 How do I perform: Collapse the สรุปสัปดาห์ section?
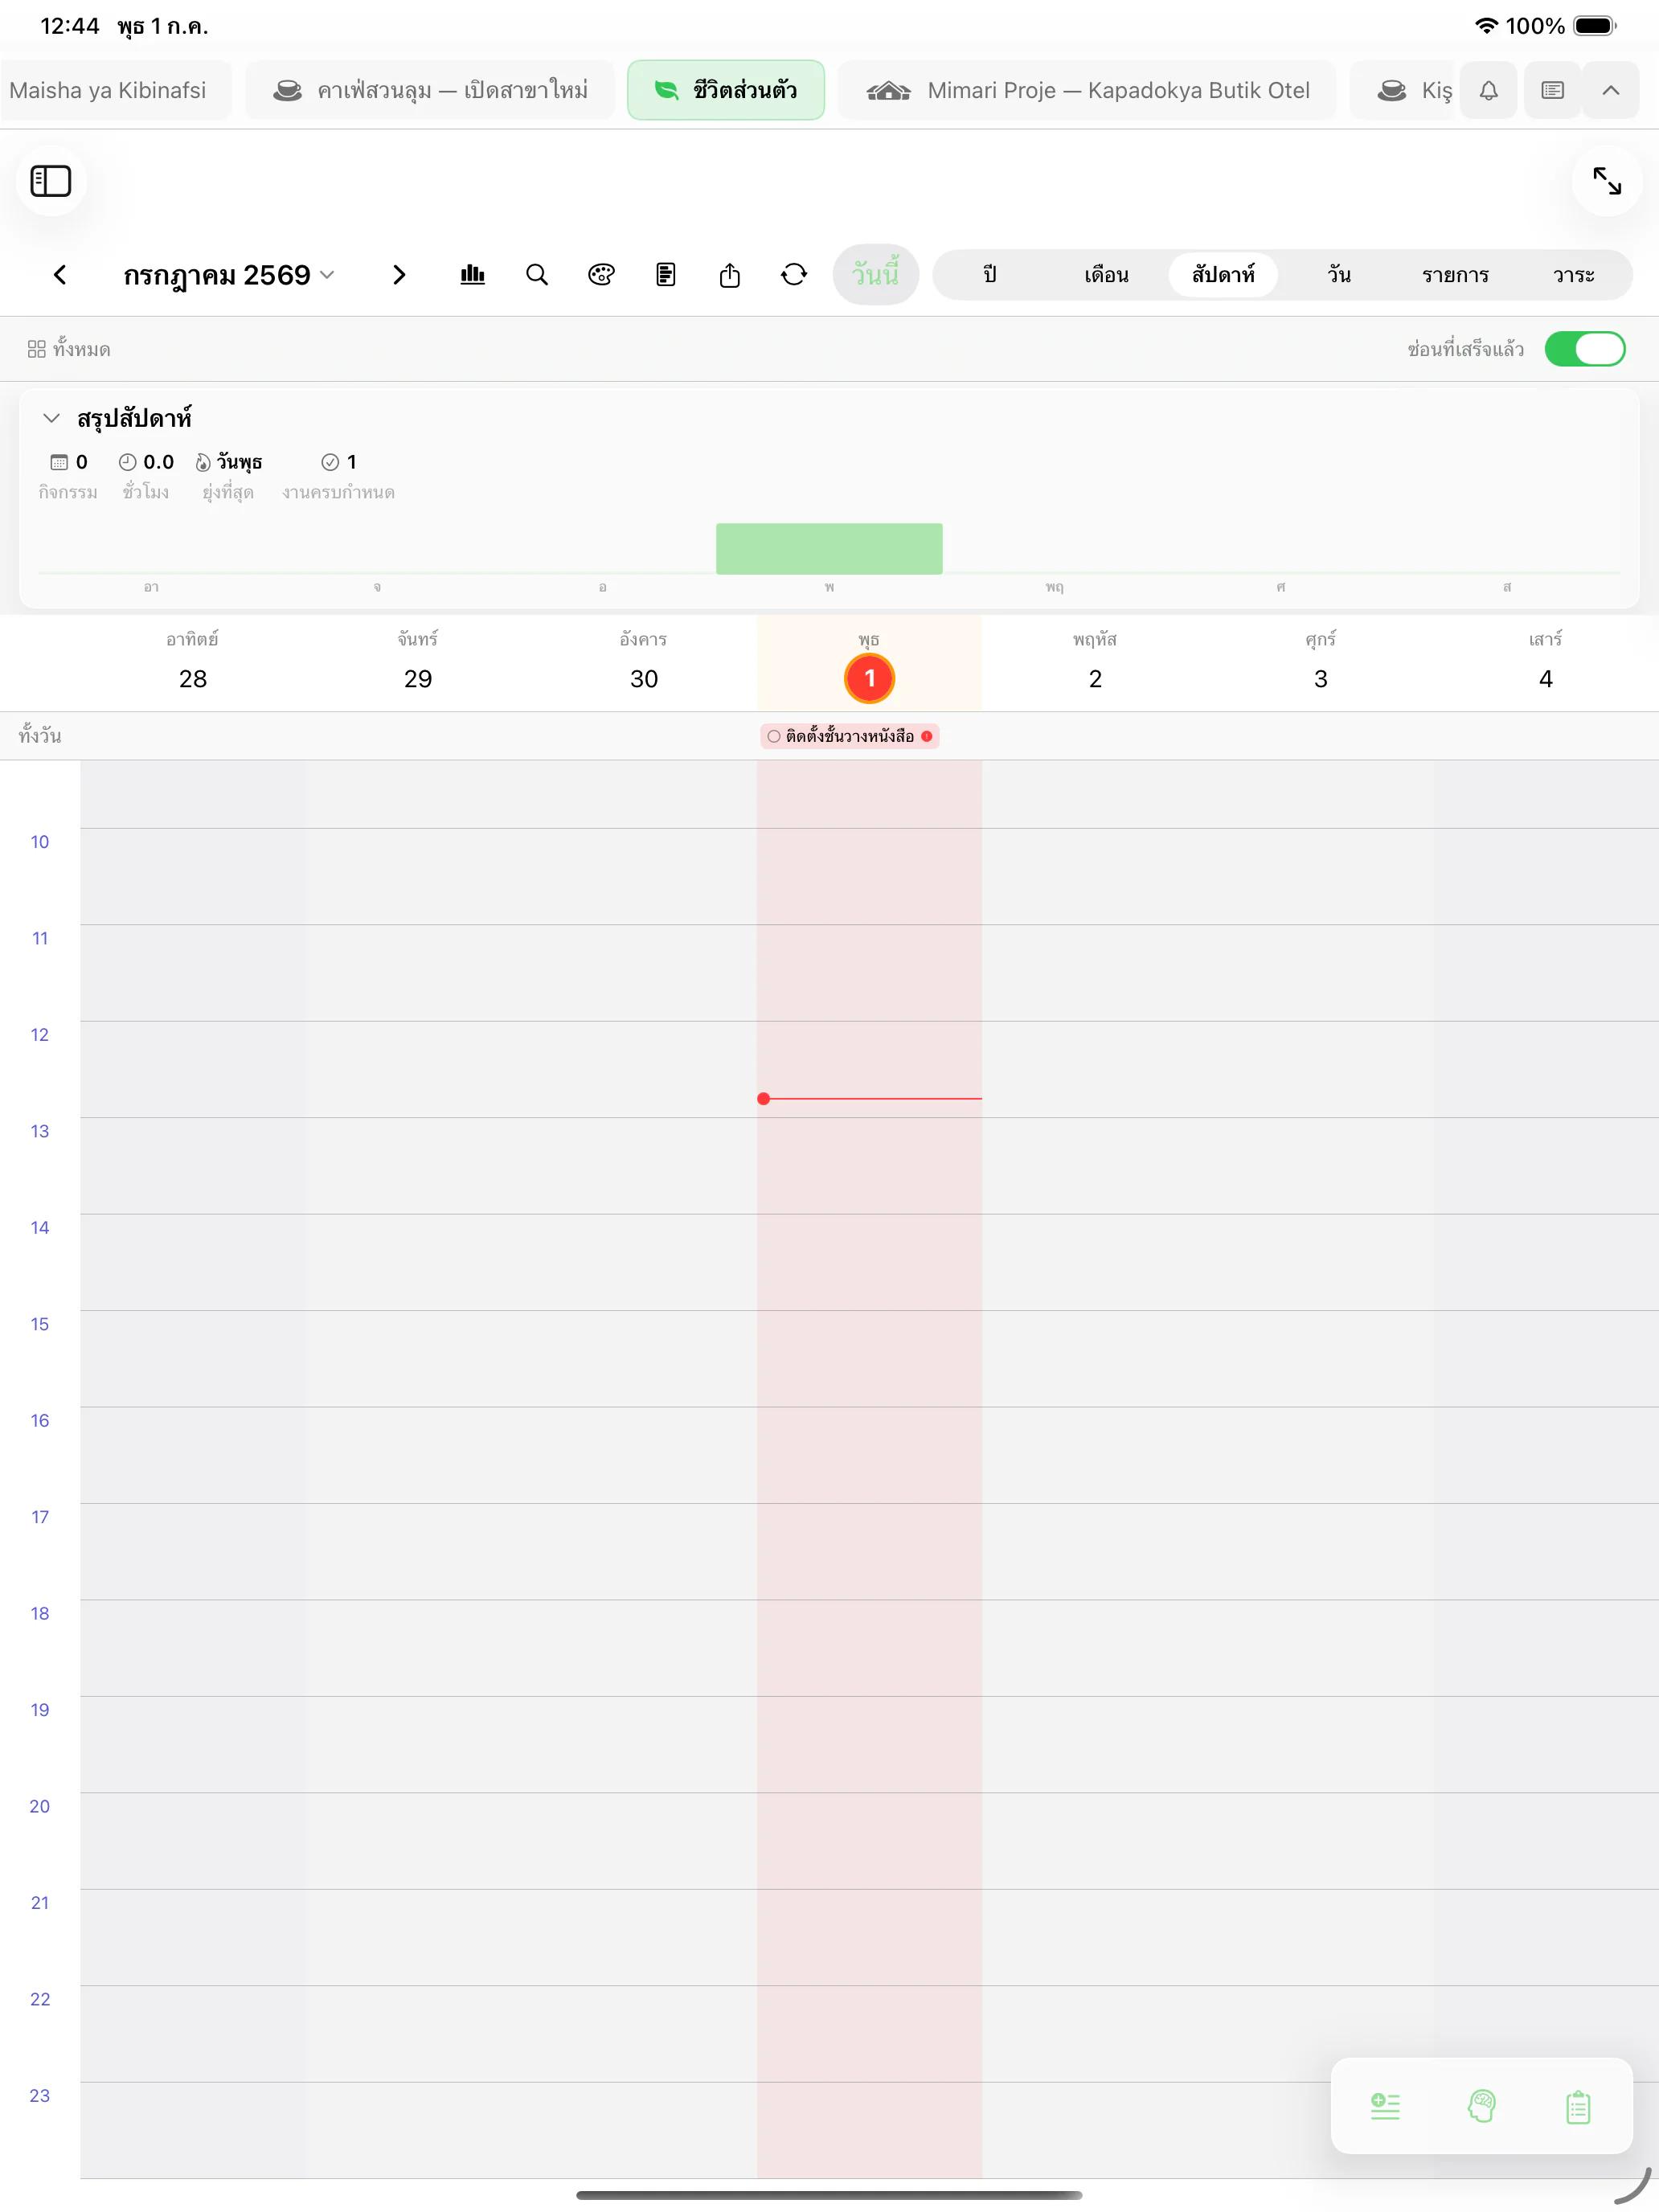pos(52,418)
